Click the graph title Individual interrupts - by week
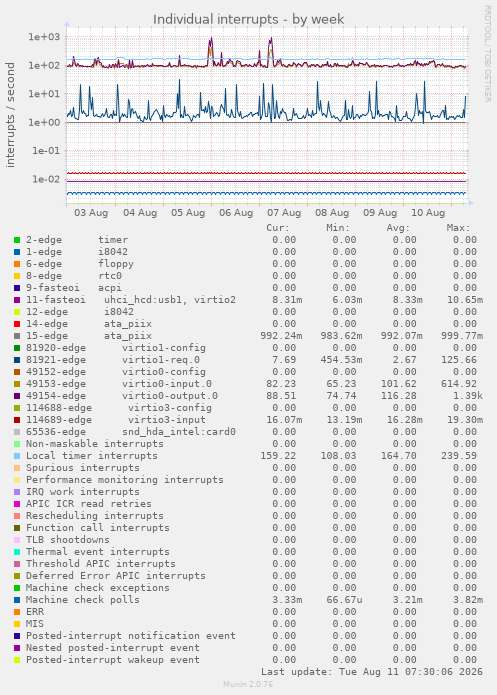This screenshot has height=695, width=497. pyautogui.click(x=248, y=20)
